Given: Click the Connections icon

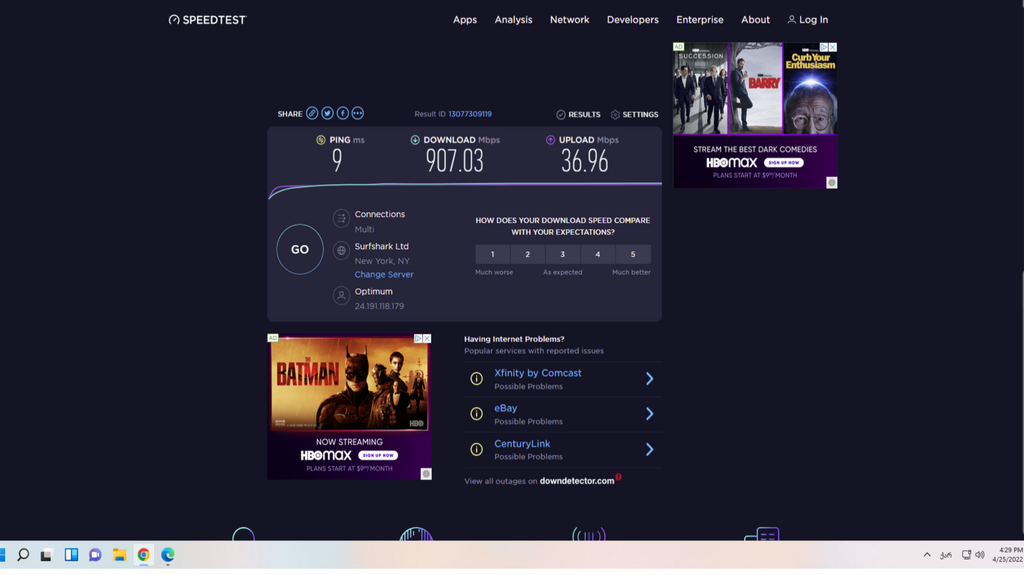Looking at the screenshot, I should [341, 218].
